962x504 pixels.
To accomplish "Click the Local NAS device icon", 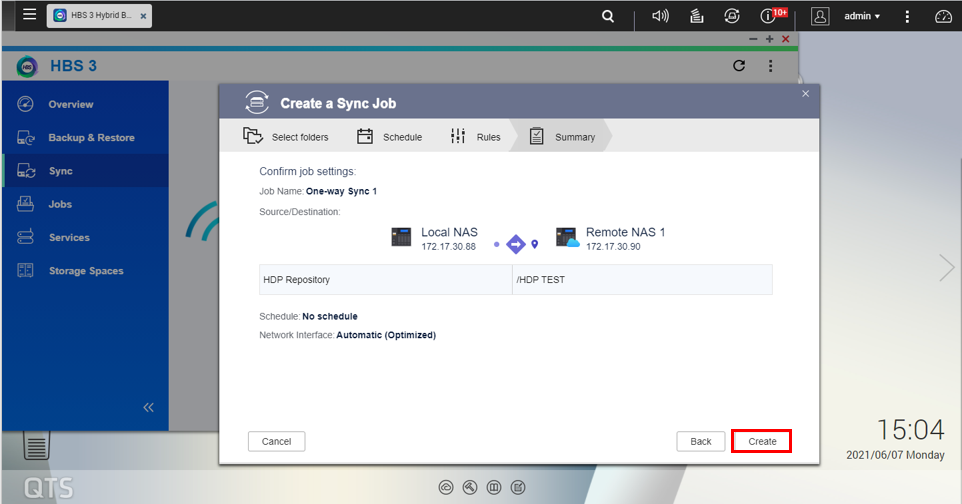I will (x=401, y=237).
